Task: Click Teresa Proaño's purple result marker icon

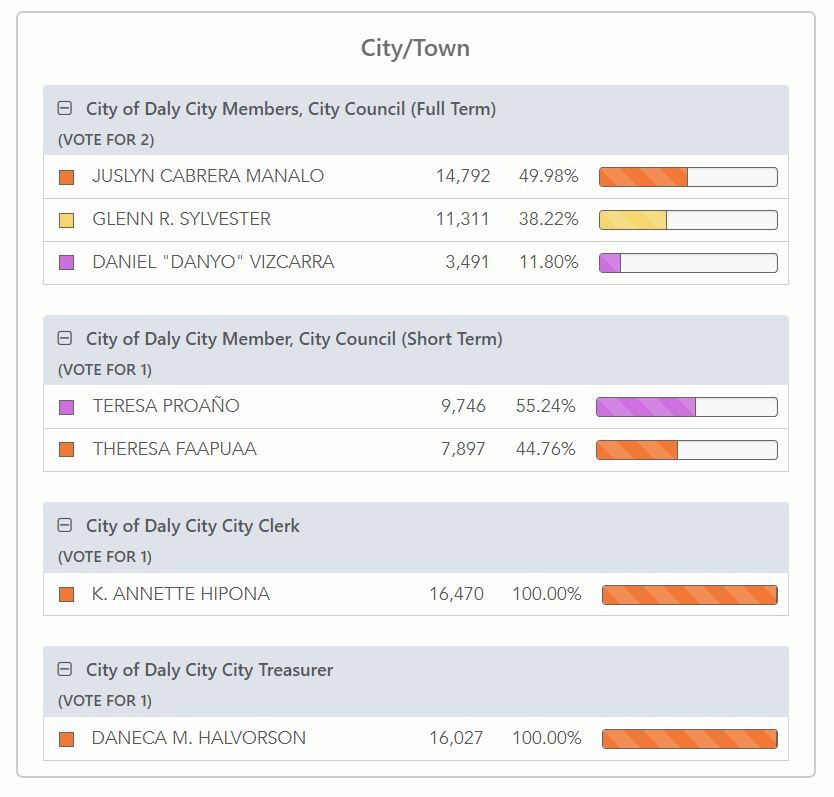Action: pos(68,406)
